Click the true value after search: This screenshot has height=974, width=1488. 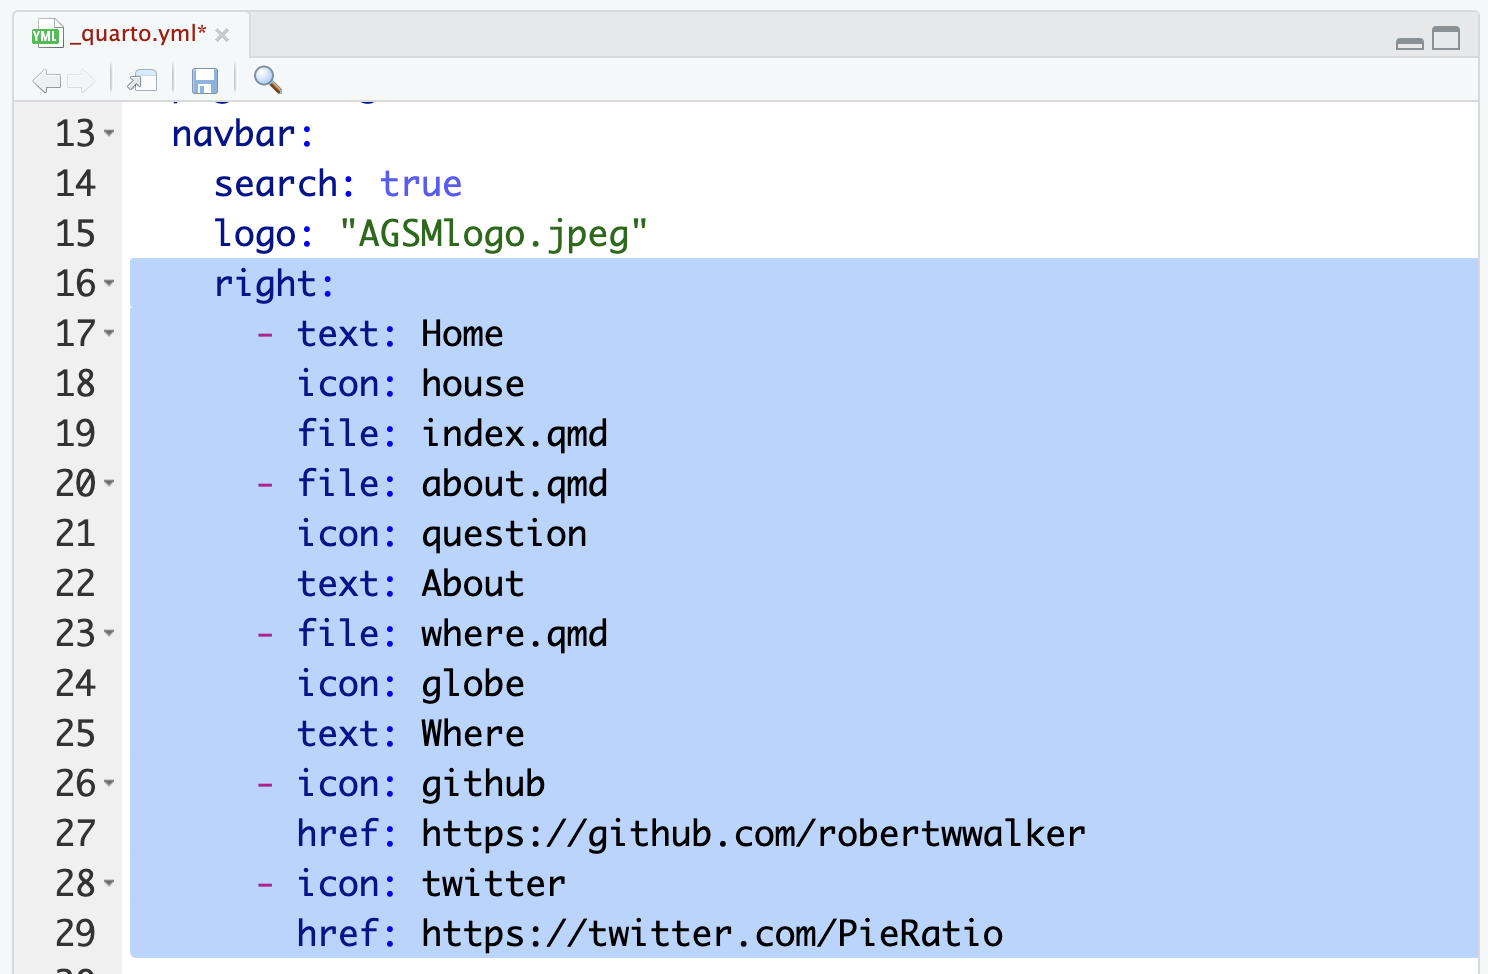pos(420,184)
